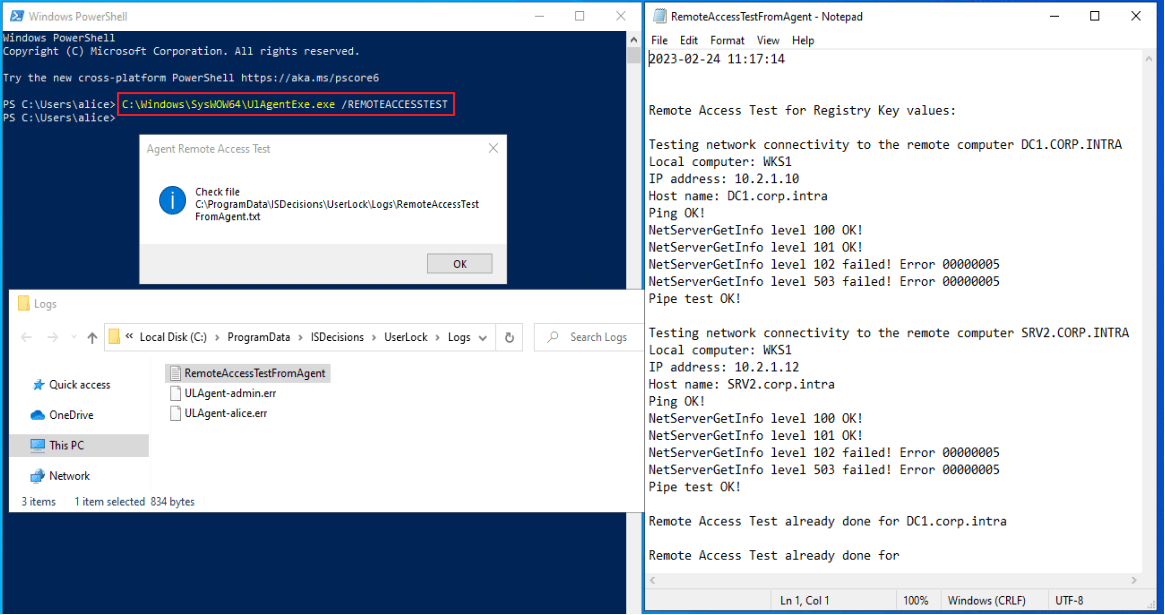Click the Quick access star icon

(39, 385)
